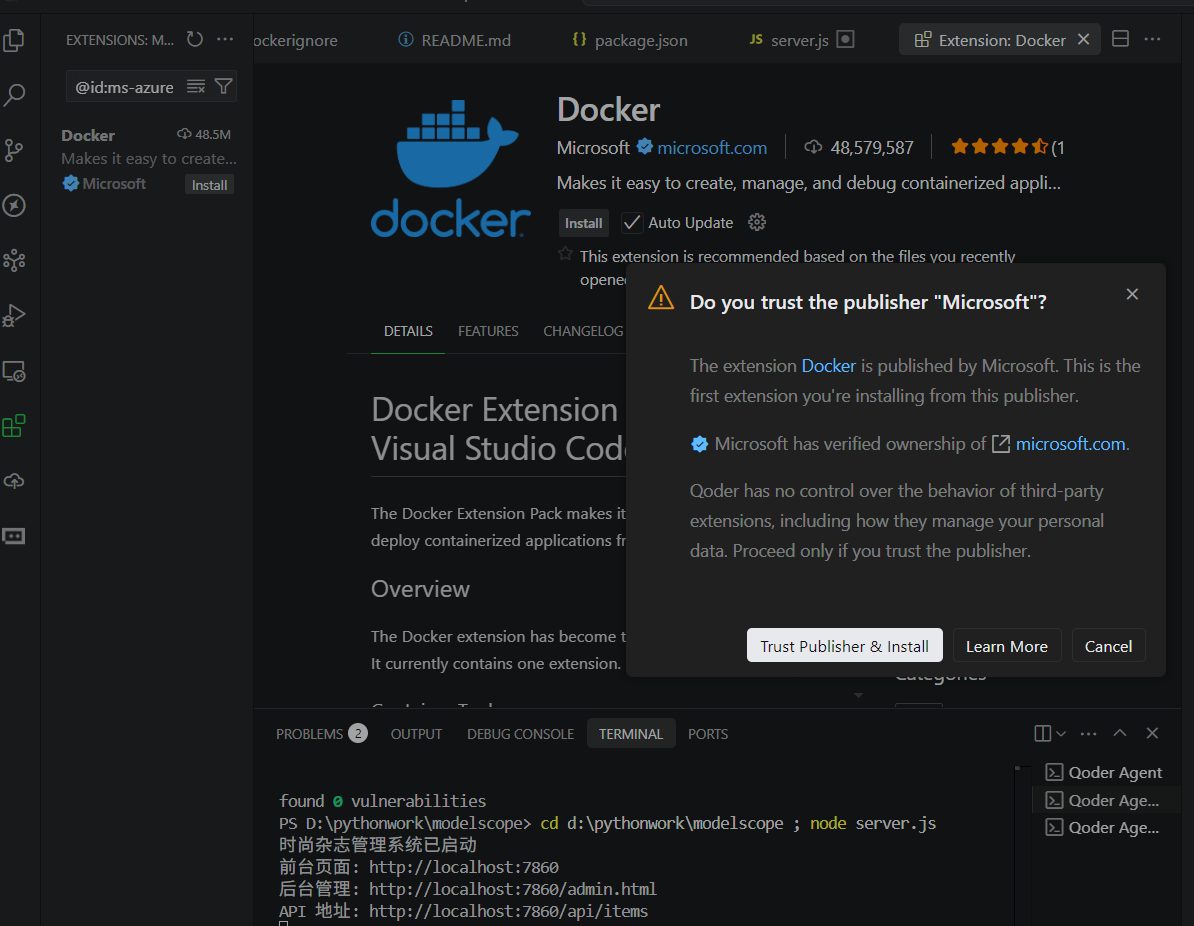This screenshot has width=1194, height=926.
Task: Switch to the .dockerignore tab
Action: [296, 40]
